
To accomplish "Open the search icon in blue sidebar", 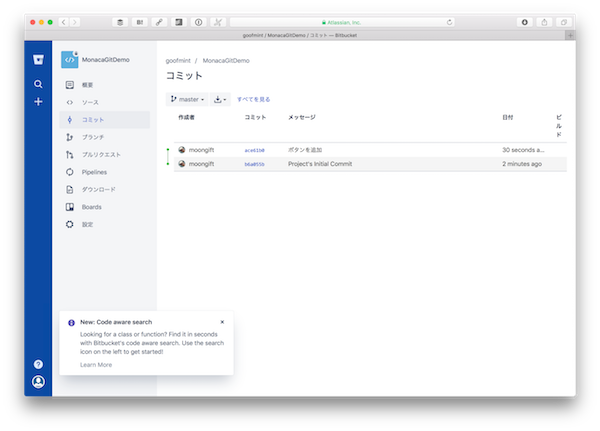I will tap(38, 84).
